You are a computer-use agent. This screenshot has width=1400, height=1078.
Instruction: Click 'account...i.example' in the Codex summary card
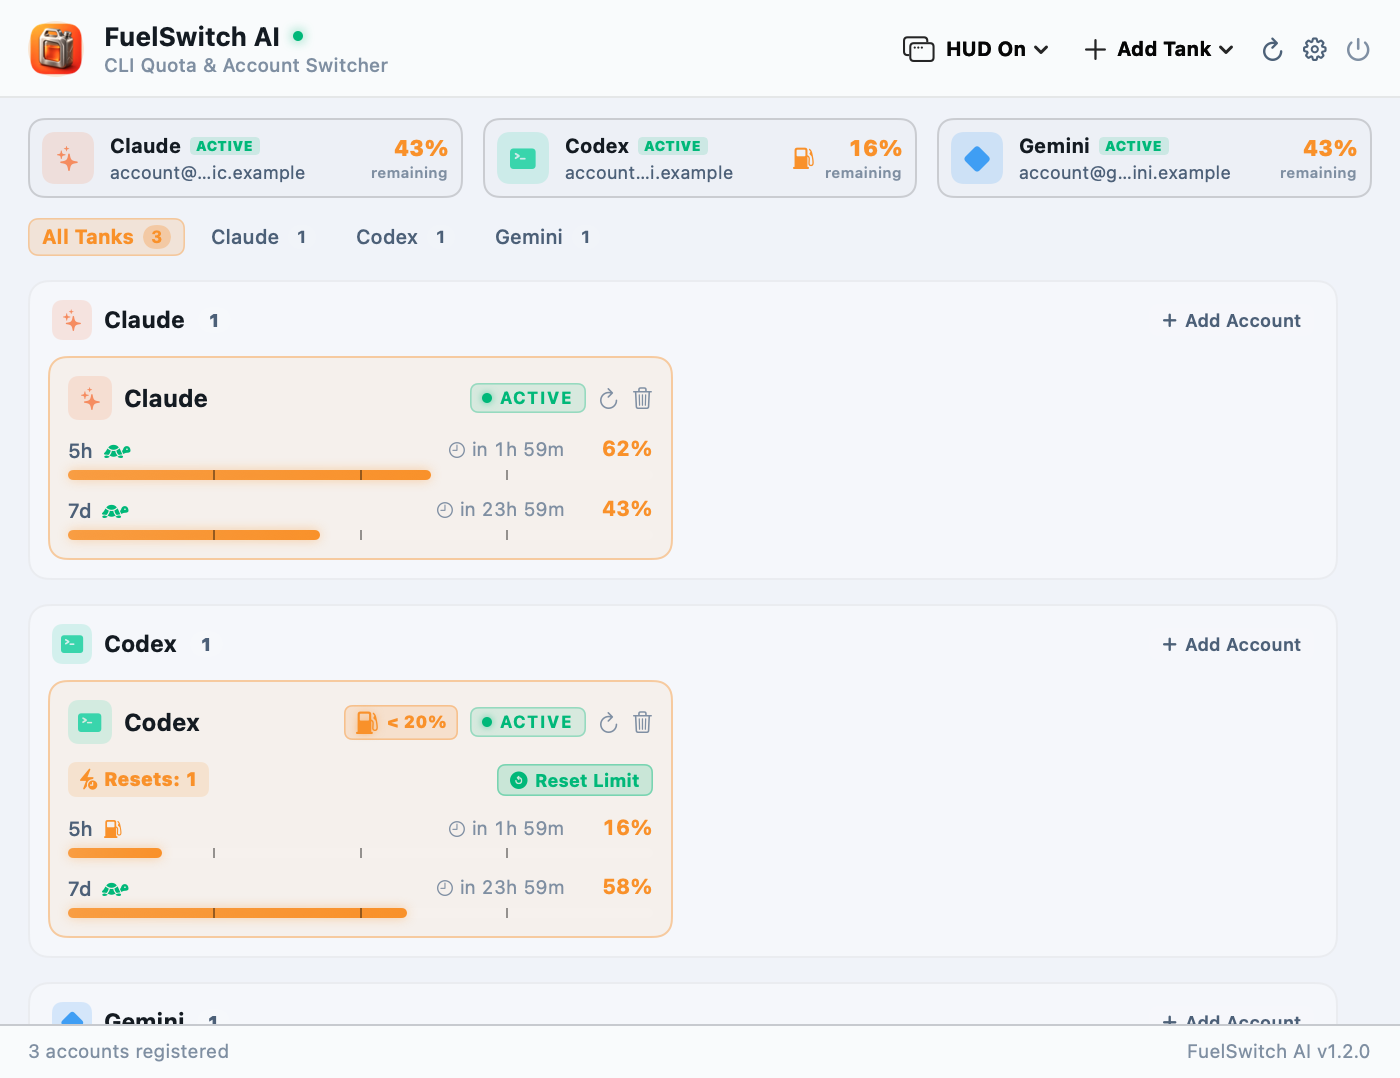click(649, 172)
